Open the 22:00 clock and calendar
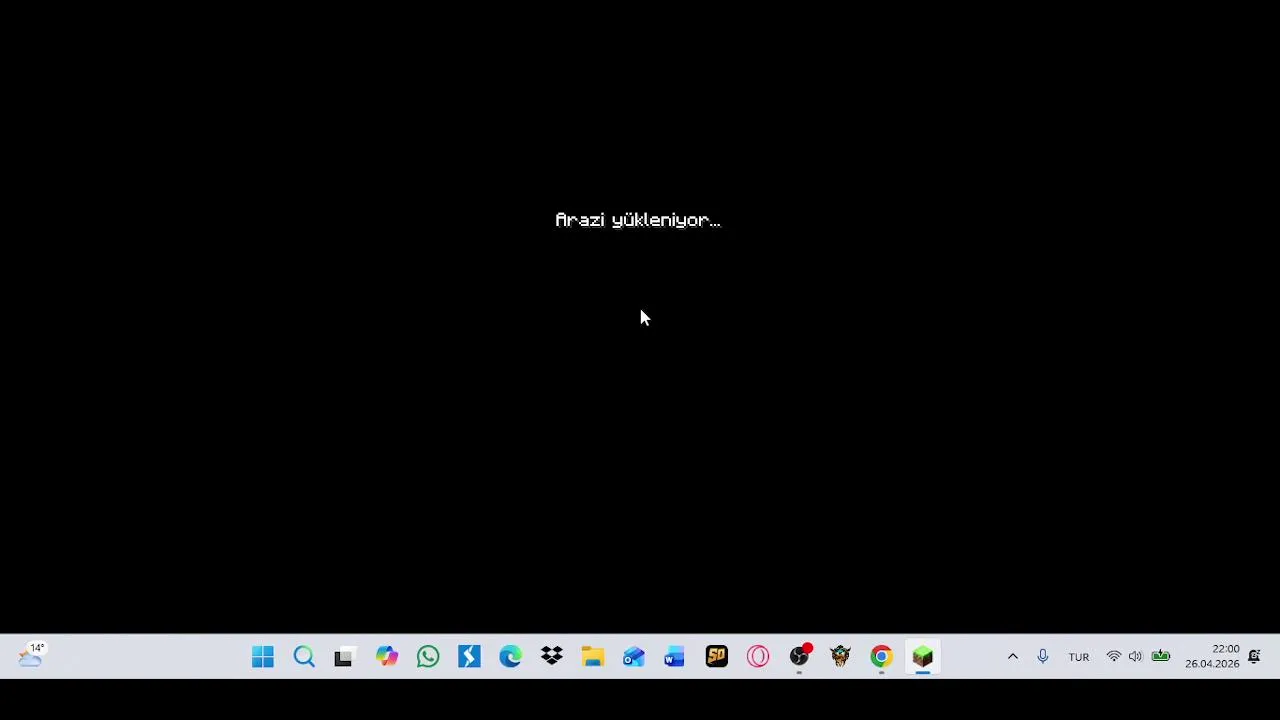 point(1212,657)
